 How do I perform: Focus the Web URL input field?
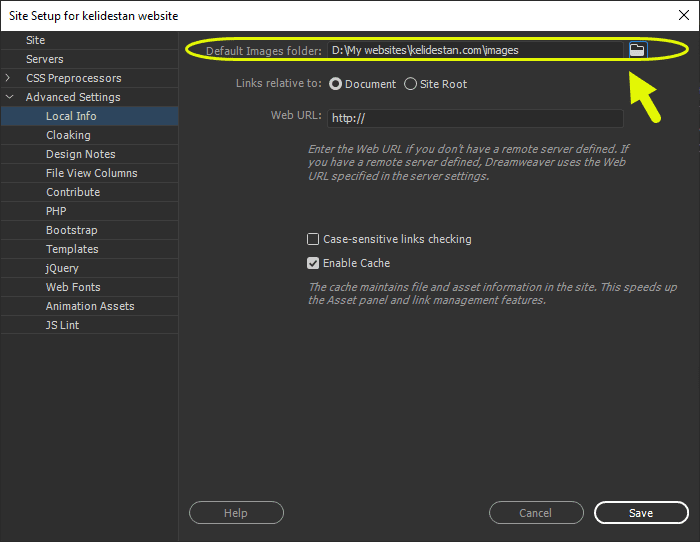point(475,118)
